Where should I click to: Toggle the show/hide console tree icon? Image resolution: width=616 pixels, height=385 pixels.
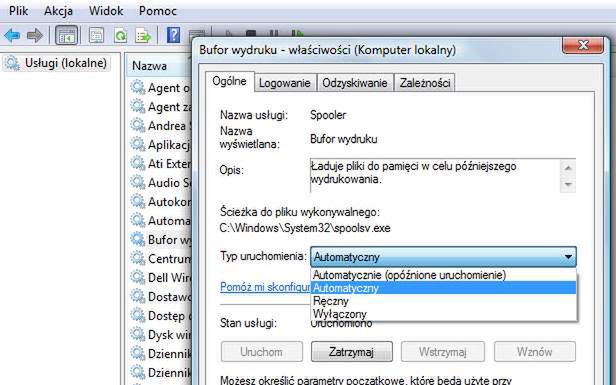66,35
